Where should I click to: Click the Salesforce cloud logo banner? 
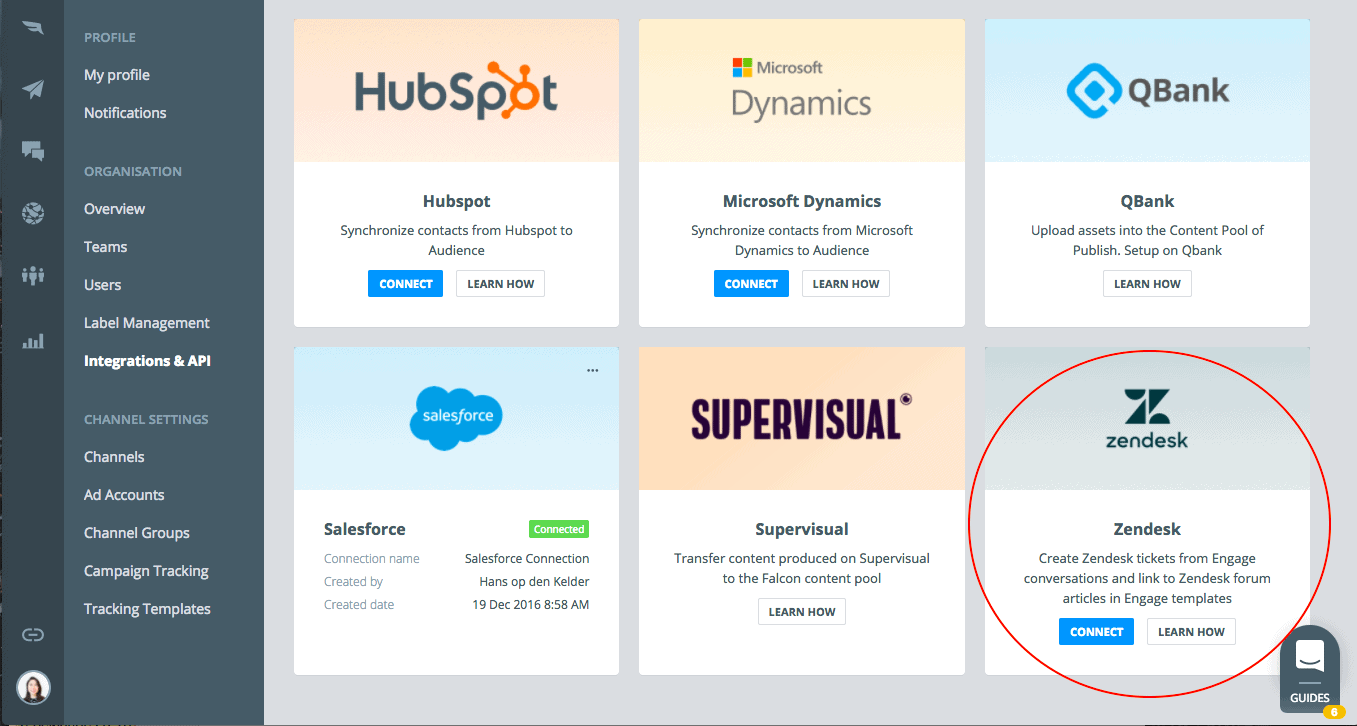click(x=456, y=418)
